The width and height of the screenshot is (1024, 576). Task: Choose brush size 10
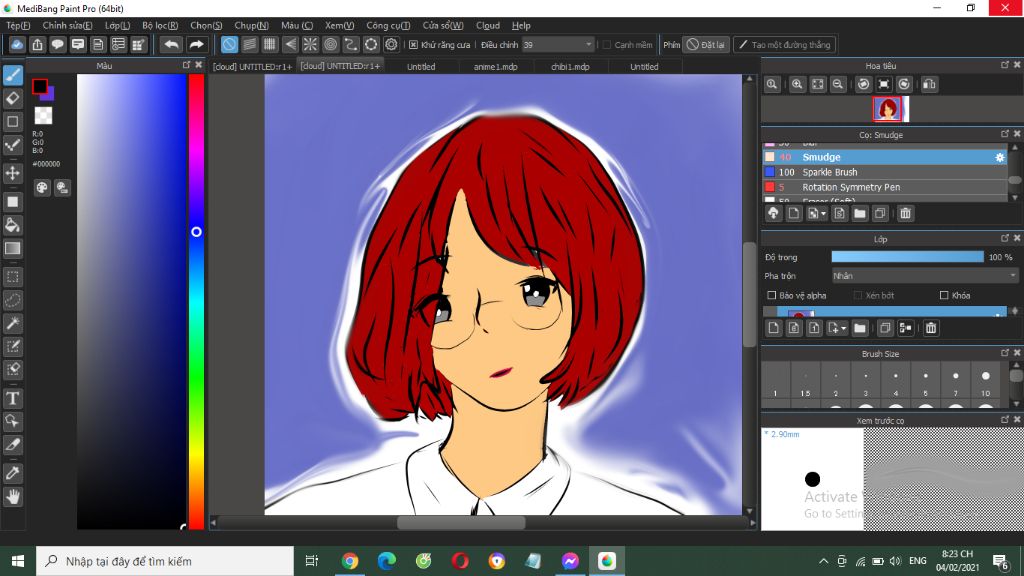tap(985, 381)
